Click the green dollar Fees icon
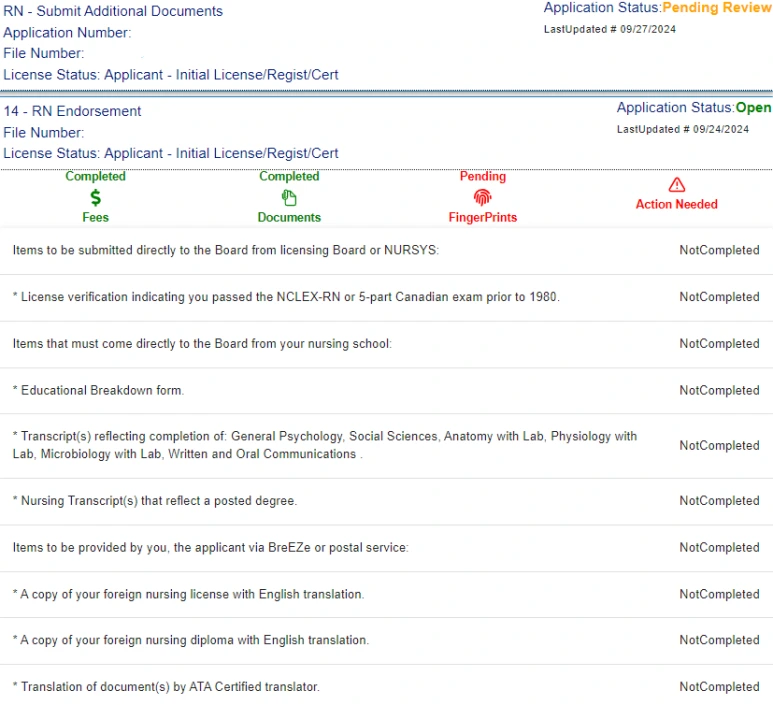The image size is (773, 705). pyautogui.click(x=96, y=198)
